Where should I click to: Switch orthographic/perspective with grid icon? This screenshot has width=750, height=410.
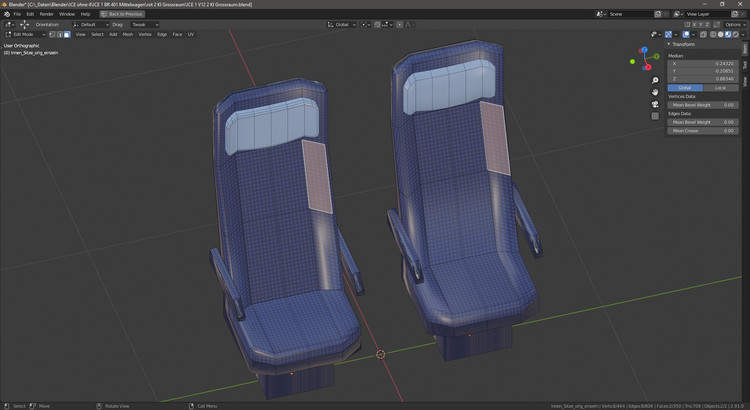(655, 115)
